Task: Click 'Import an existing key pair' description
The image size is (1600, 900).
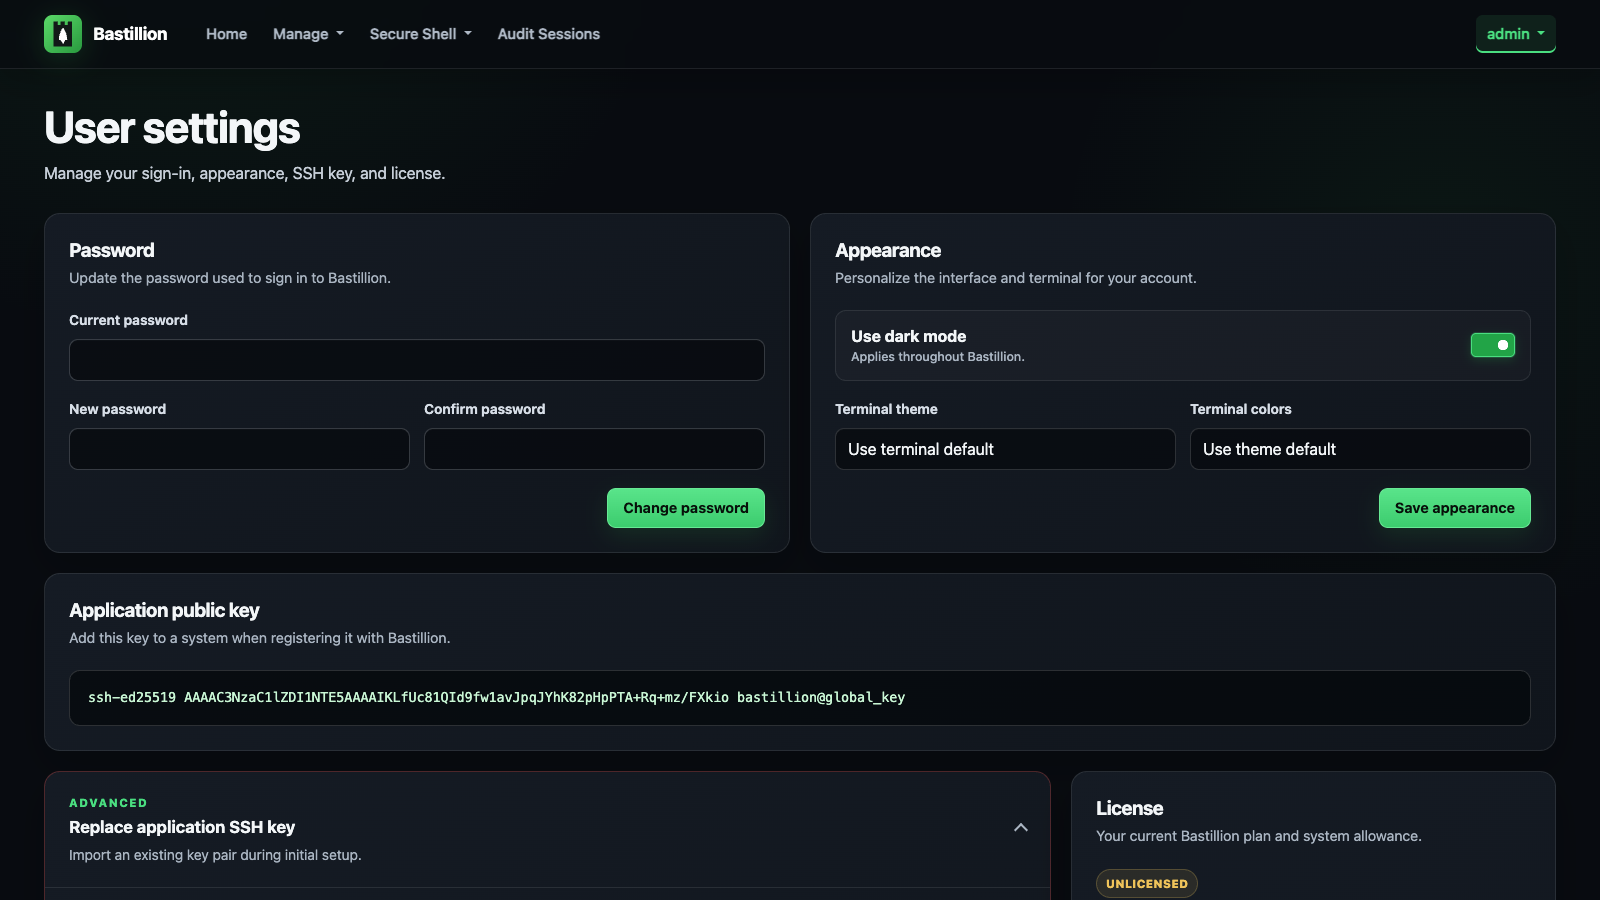Action: tap(215, 855)
